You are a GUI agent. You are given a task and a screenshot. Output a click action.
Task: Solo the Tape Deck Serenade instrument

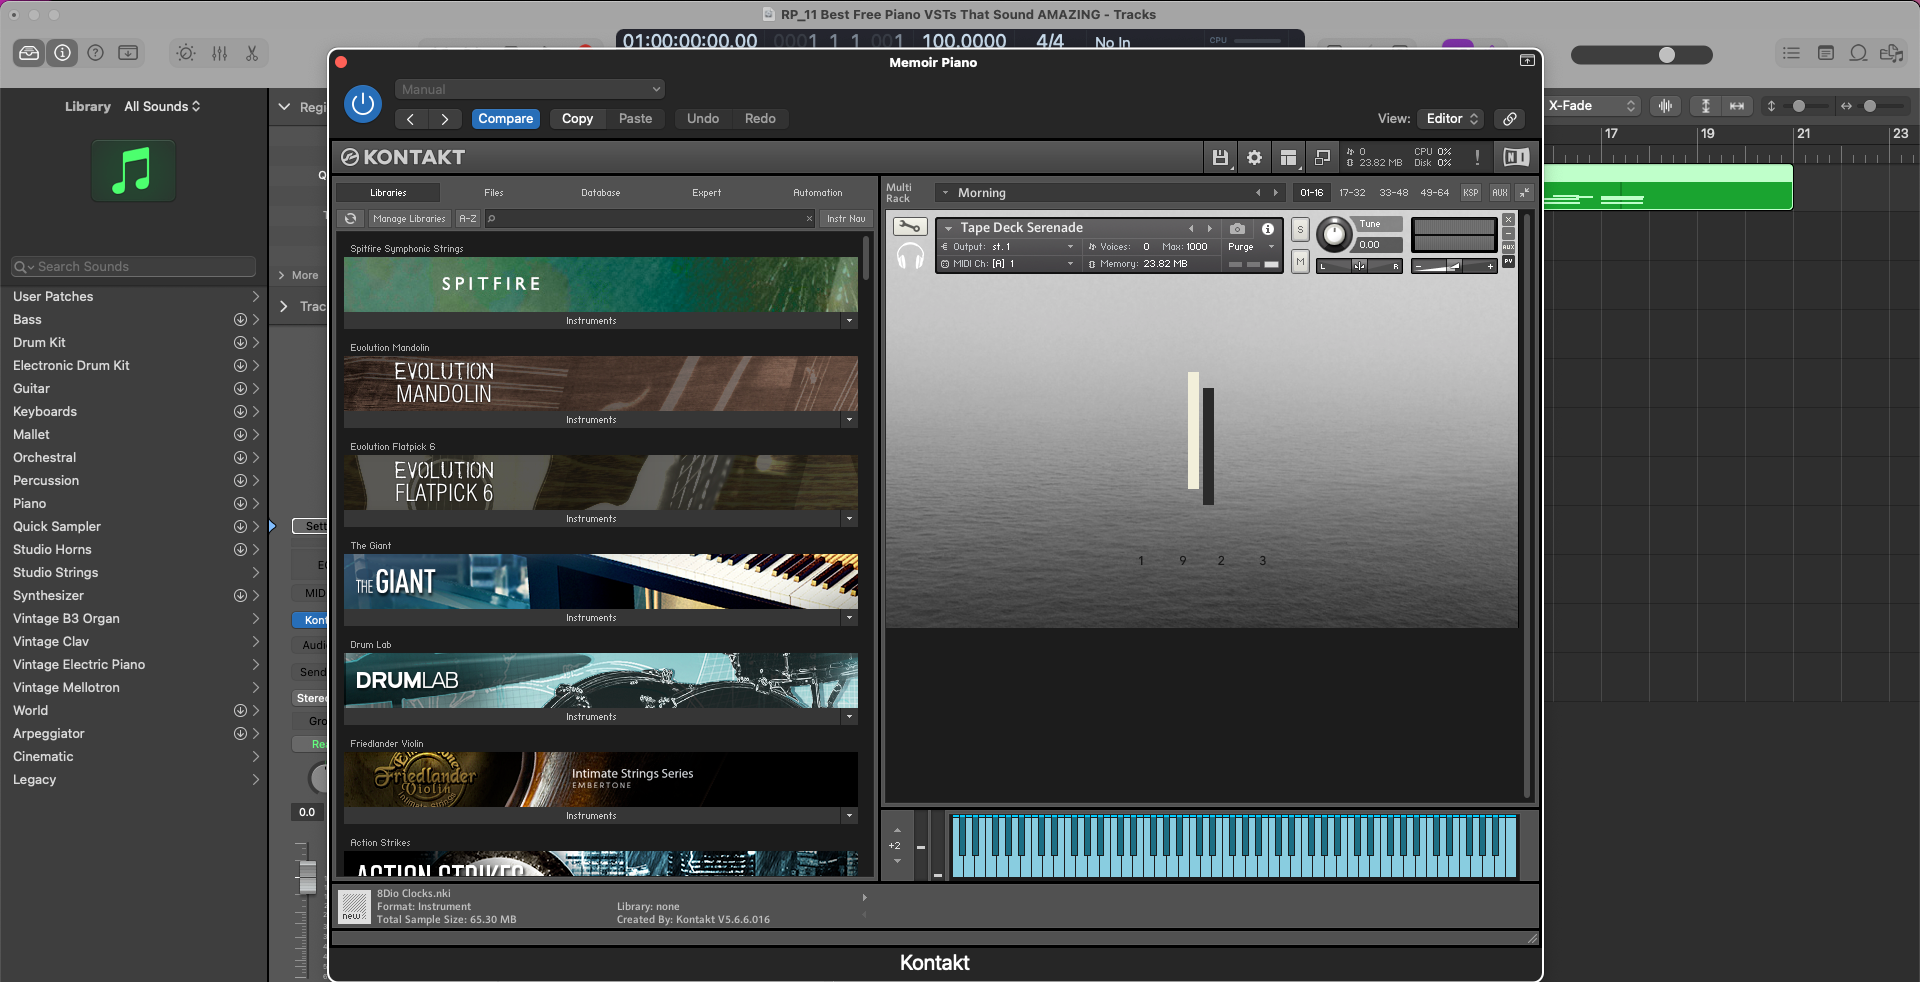tap(1300, 229)
